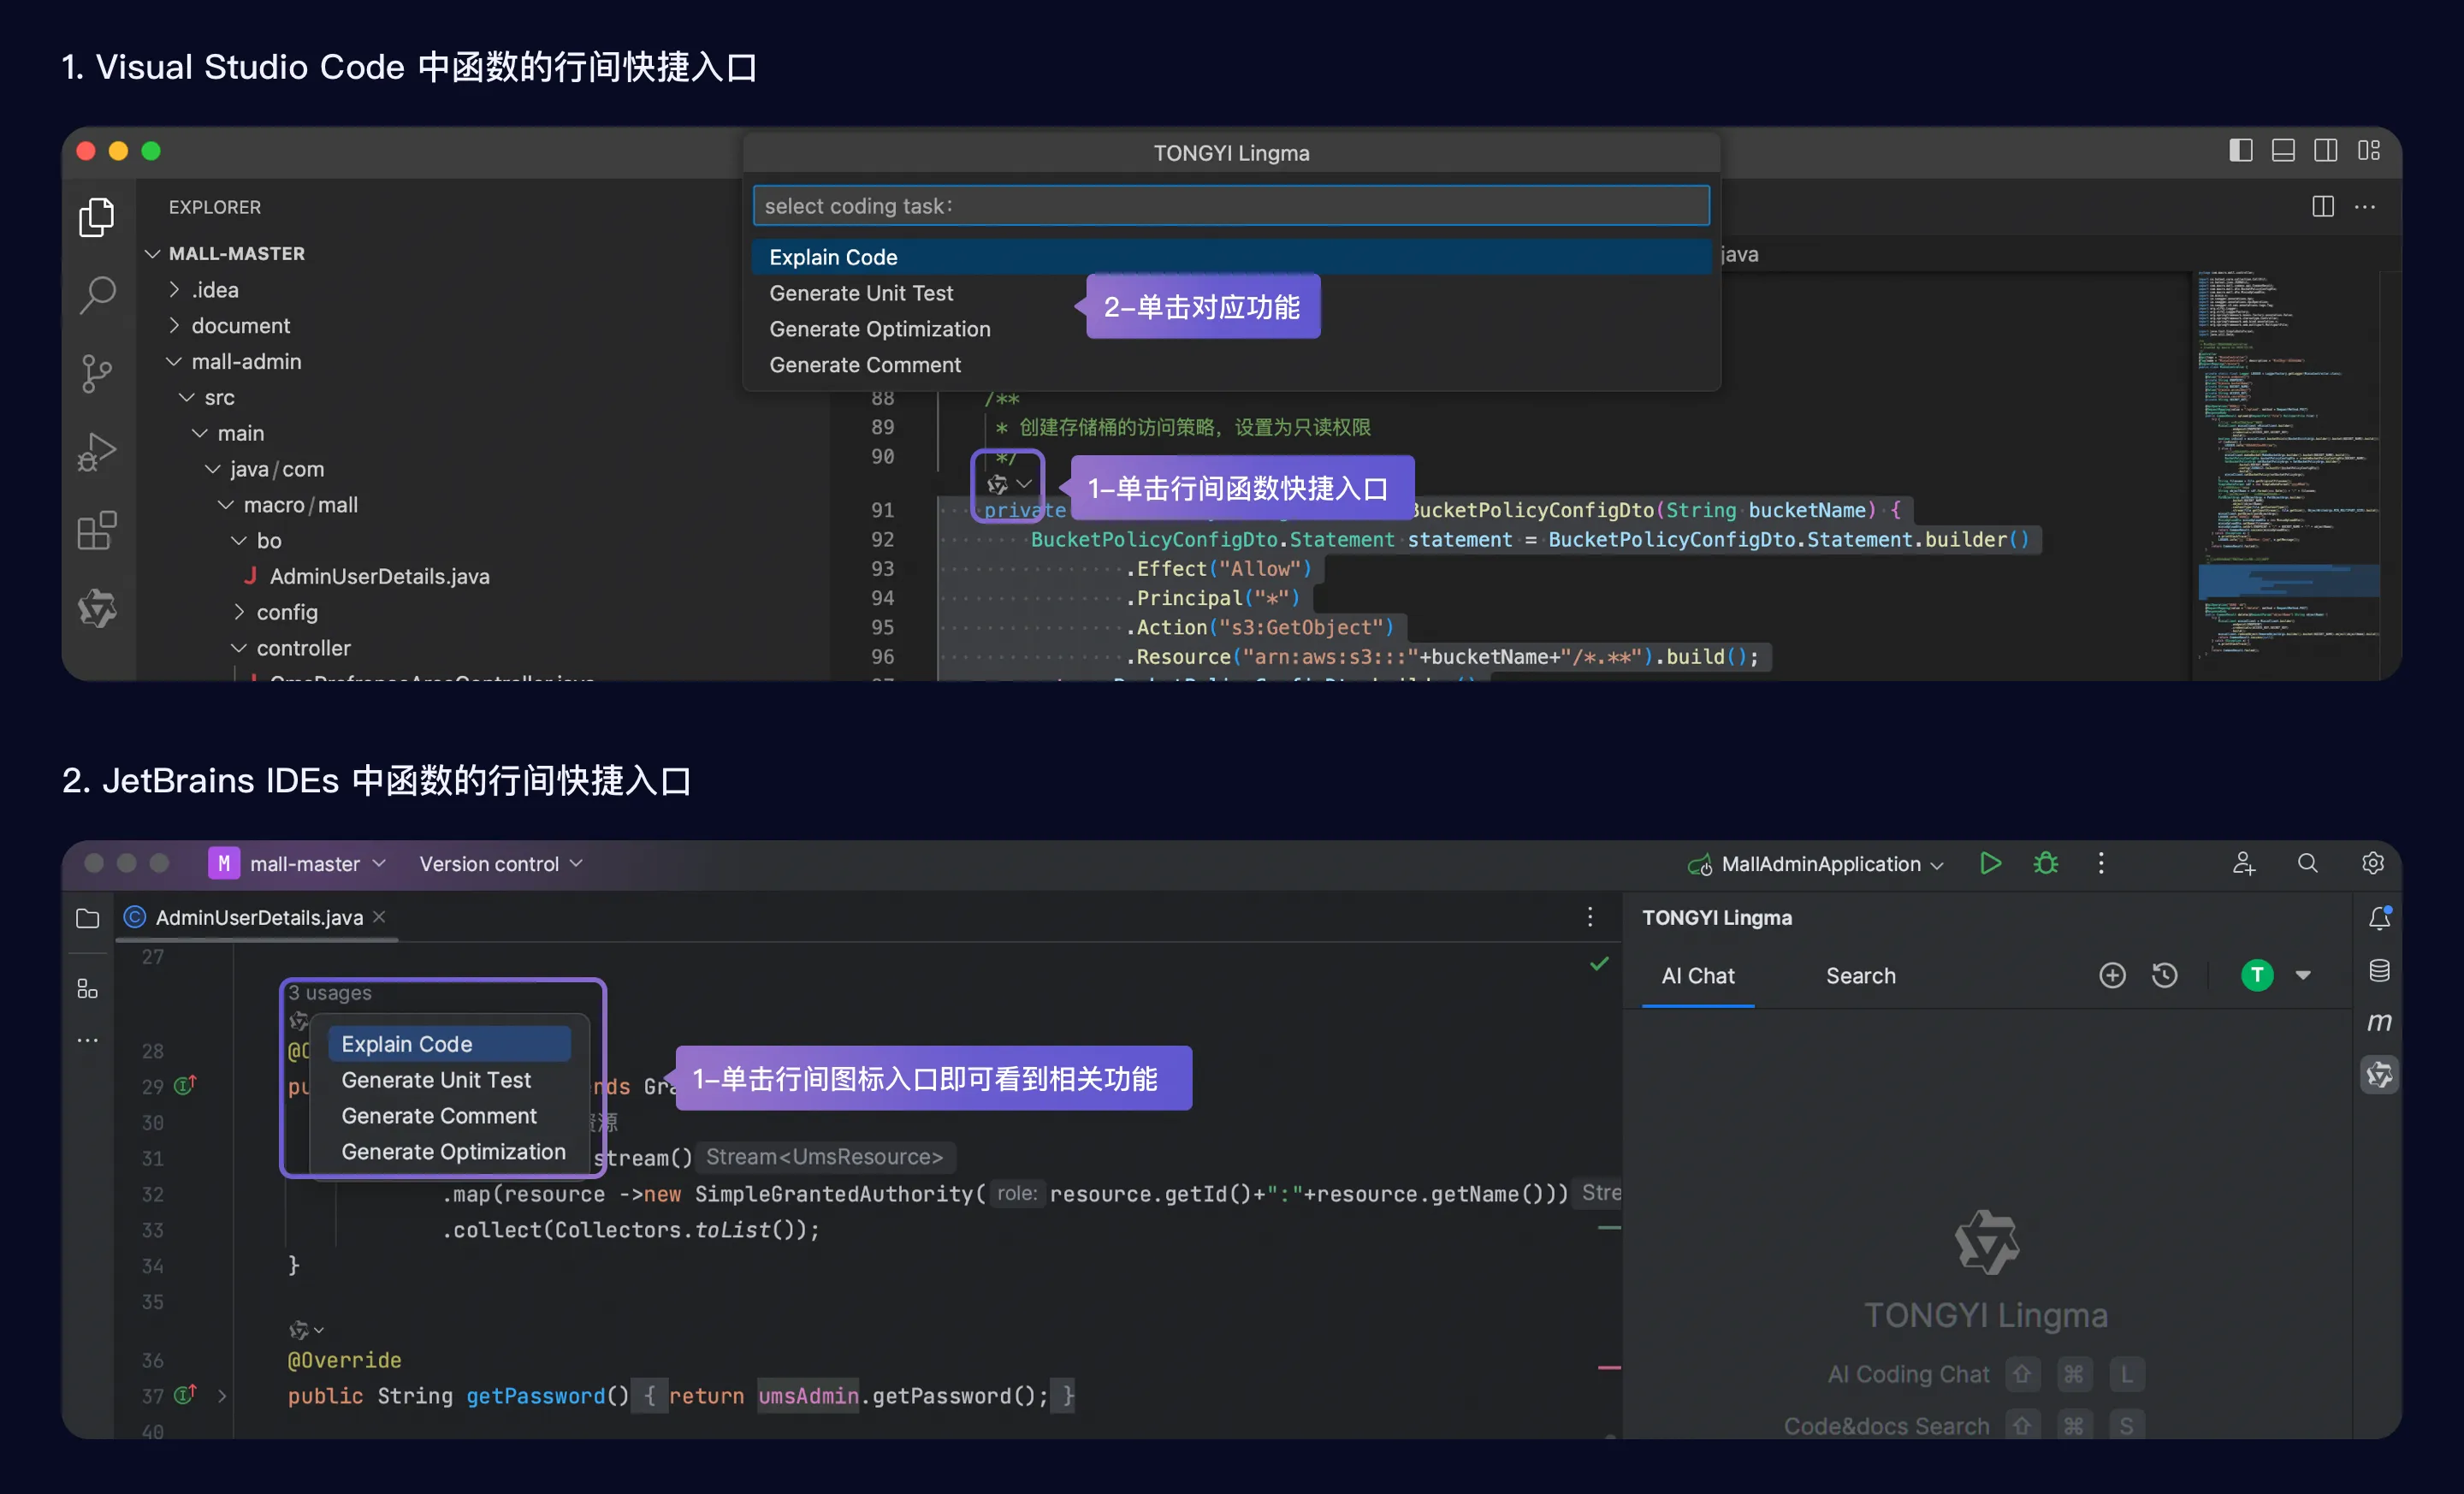Open the Extensions view in activity bar
2464x1494 pixels.
point(97,530)
